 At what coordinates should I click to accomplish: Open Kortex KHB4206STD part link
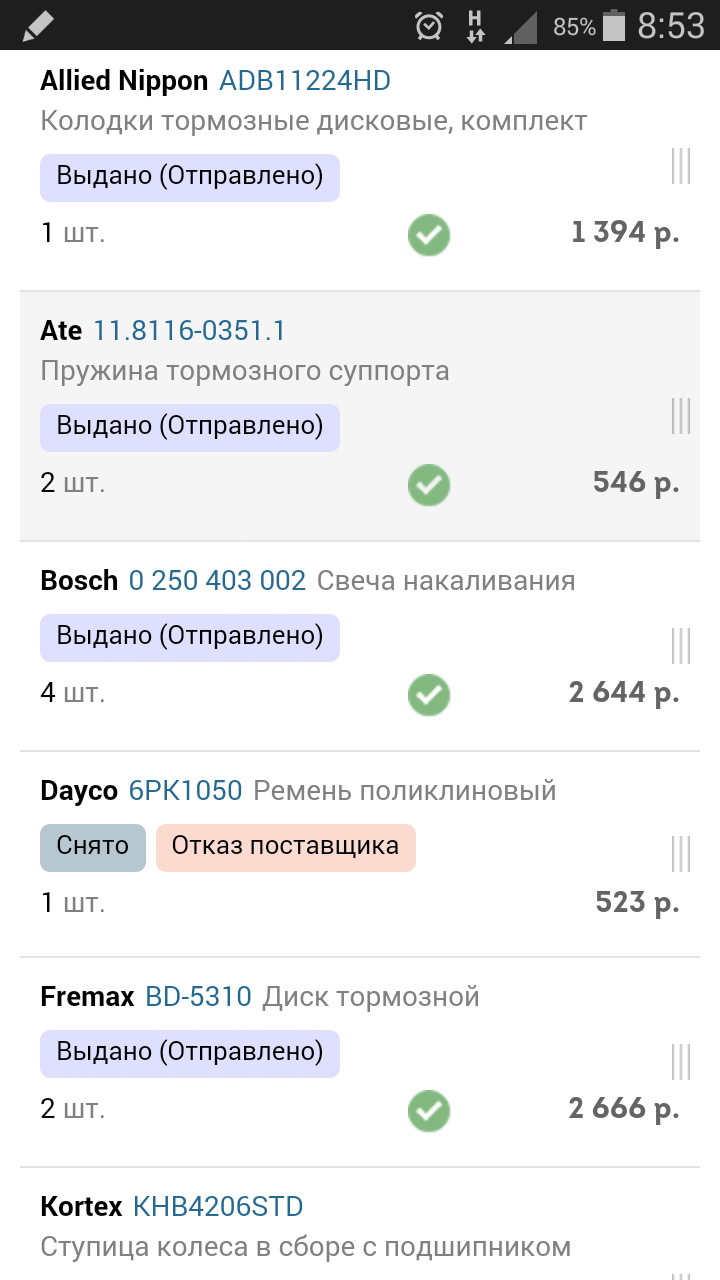[217, 1207]
